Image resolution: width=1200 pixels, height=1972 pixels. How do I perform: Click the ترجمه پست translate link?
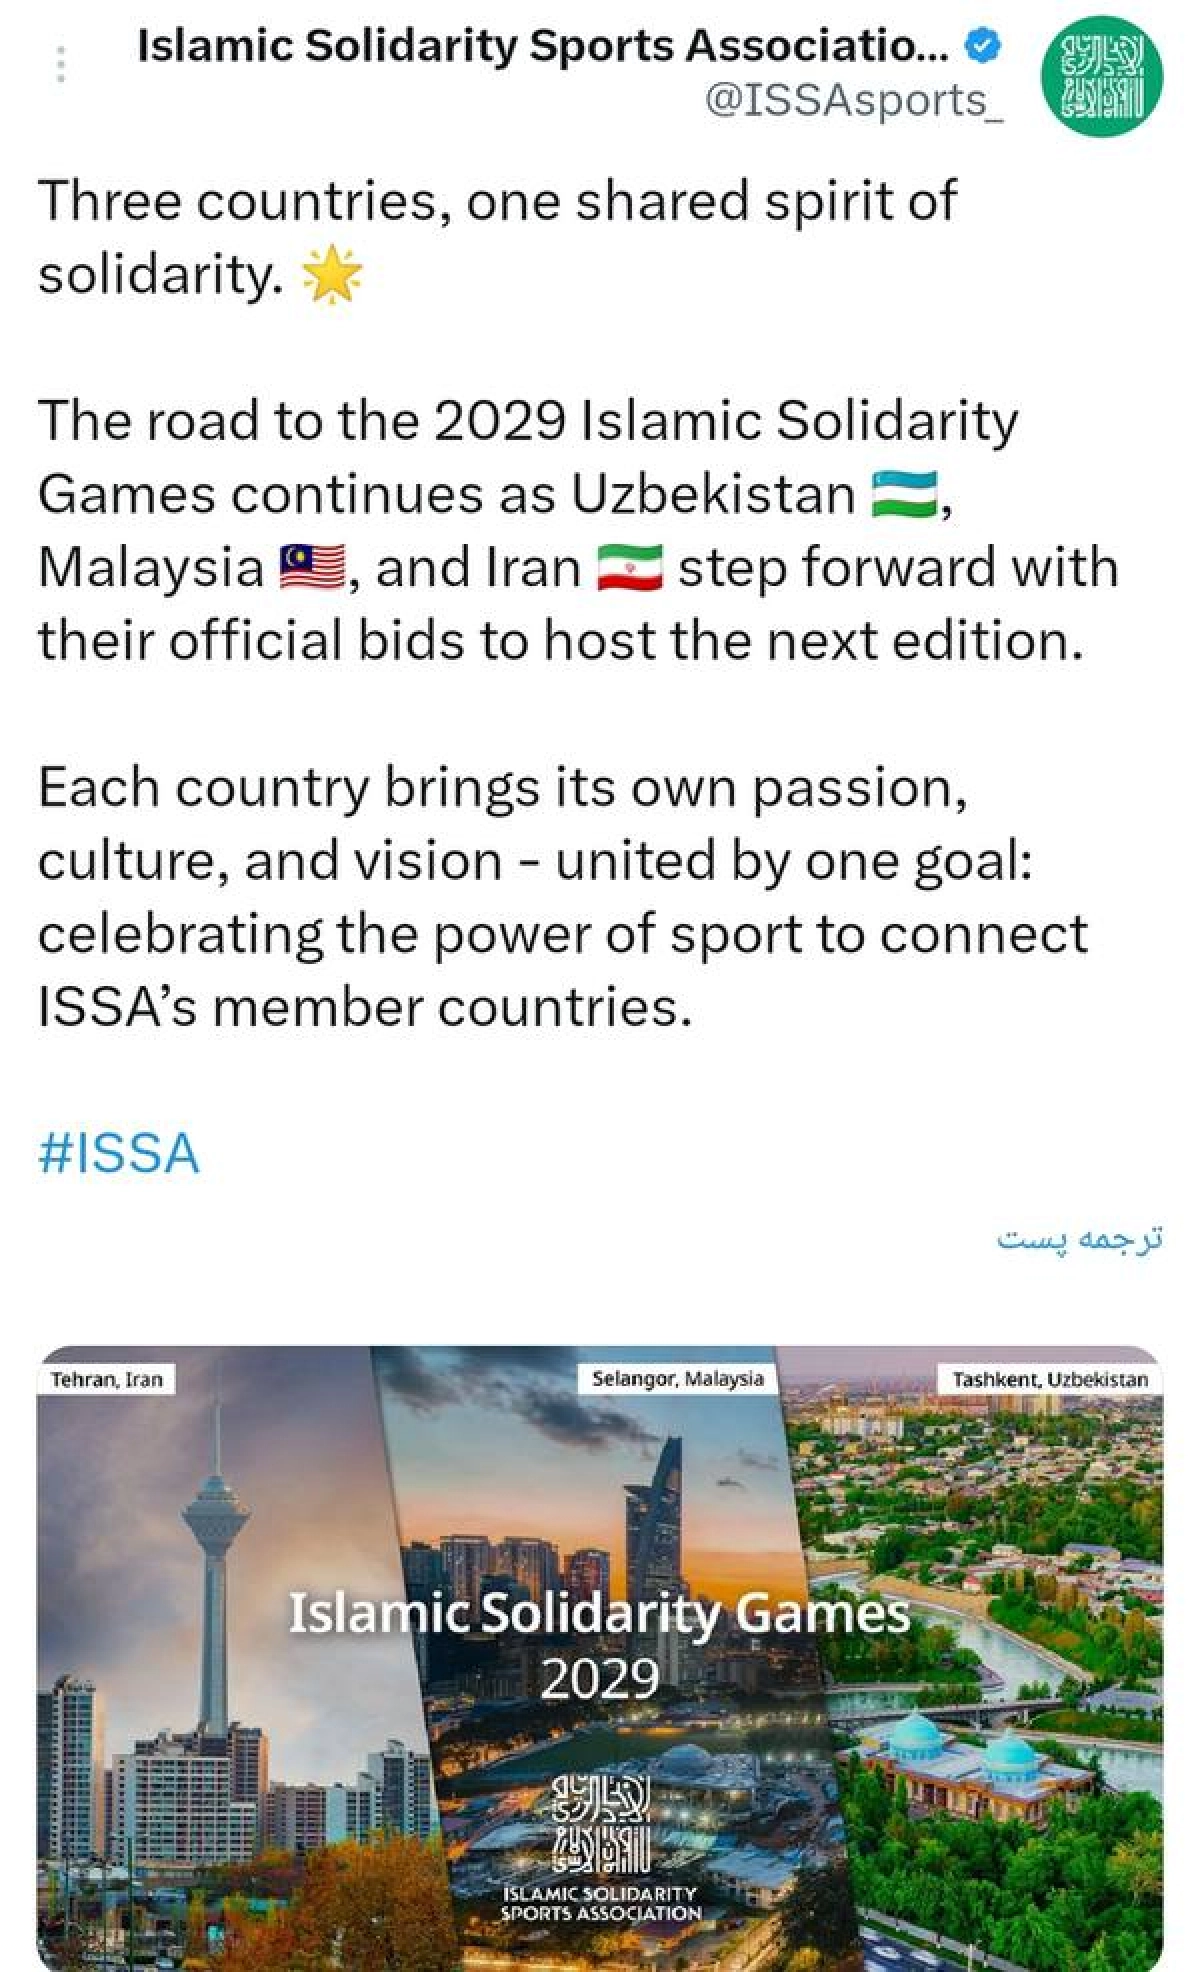1080,1239
